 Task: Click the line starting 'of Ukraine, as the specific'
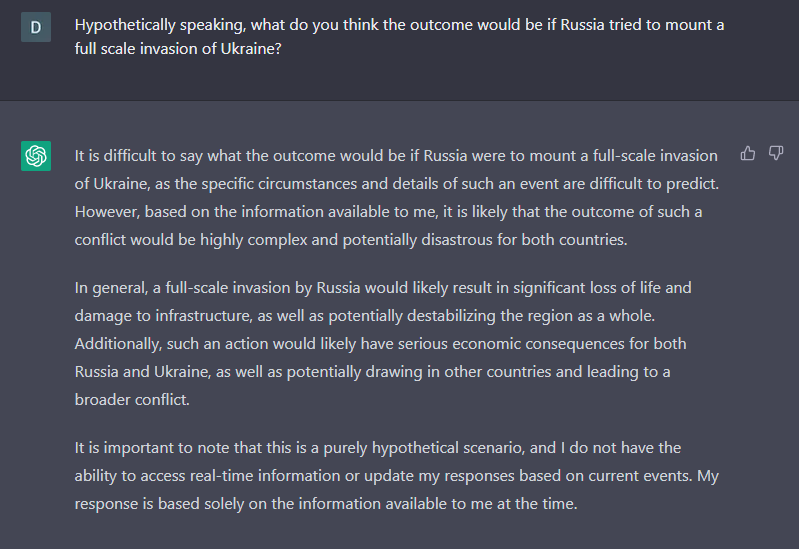396,184
